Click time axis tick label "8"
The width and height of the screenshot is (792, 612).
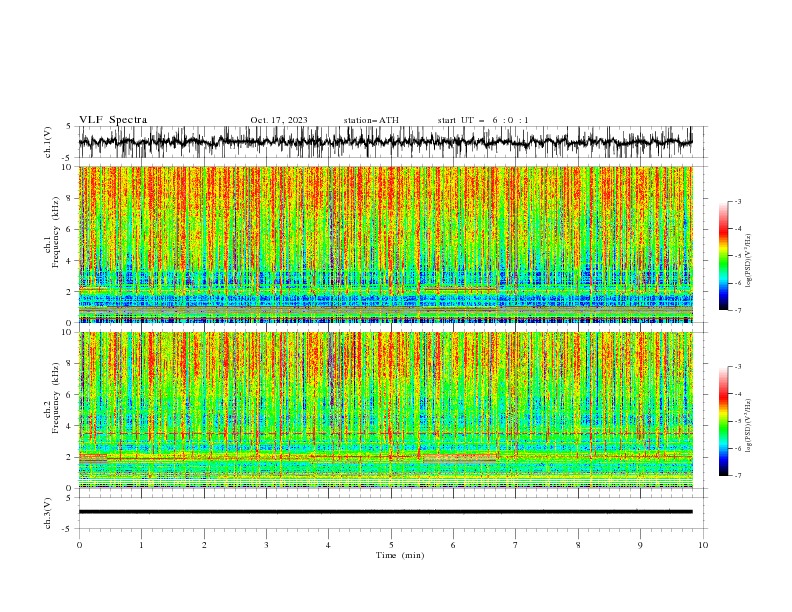click(x=578, y=545)
